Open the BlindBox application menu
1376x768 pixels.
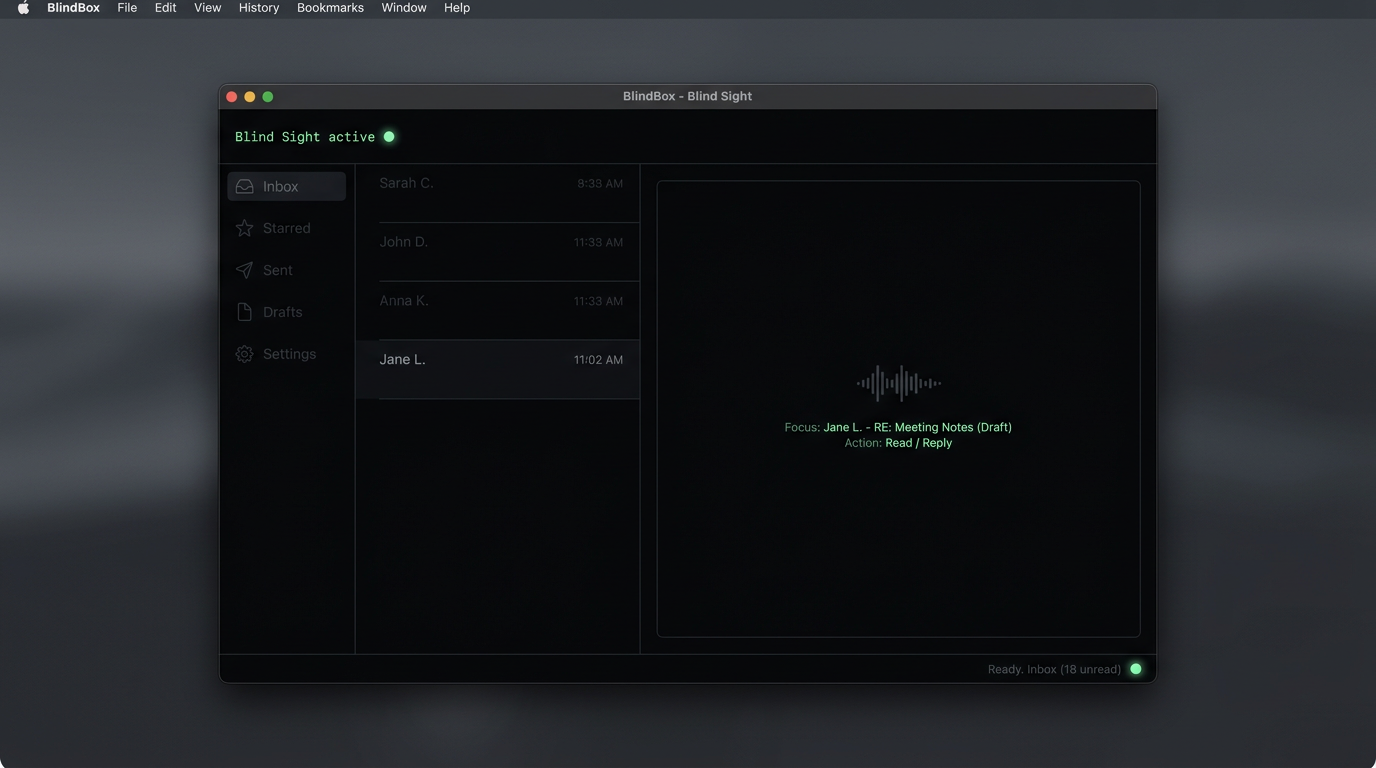(x=72, y=8)
